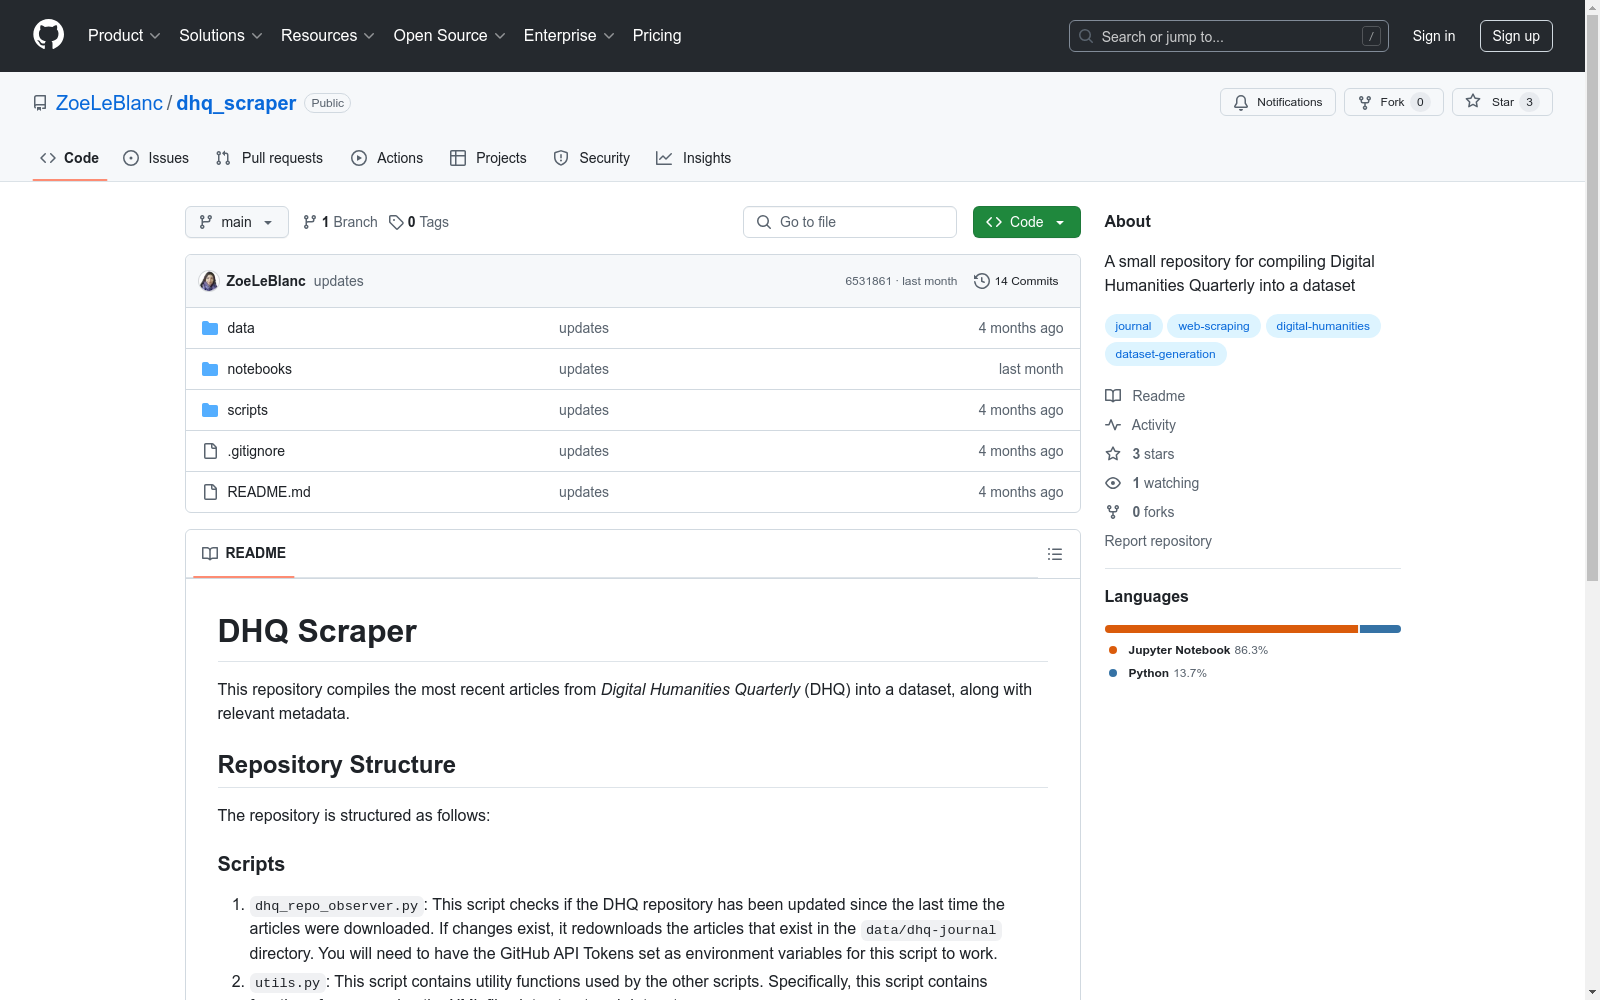Expand the Open Source menu
The image size is (1600, 1000).
coord(450,36)
